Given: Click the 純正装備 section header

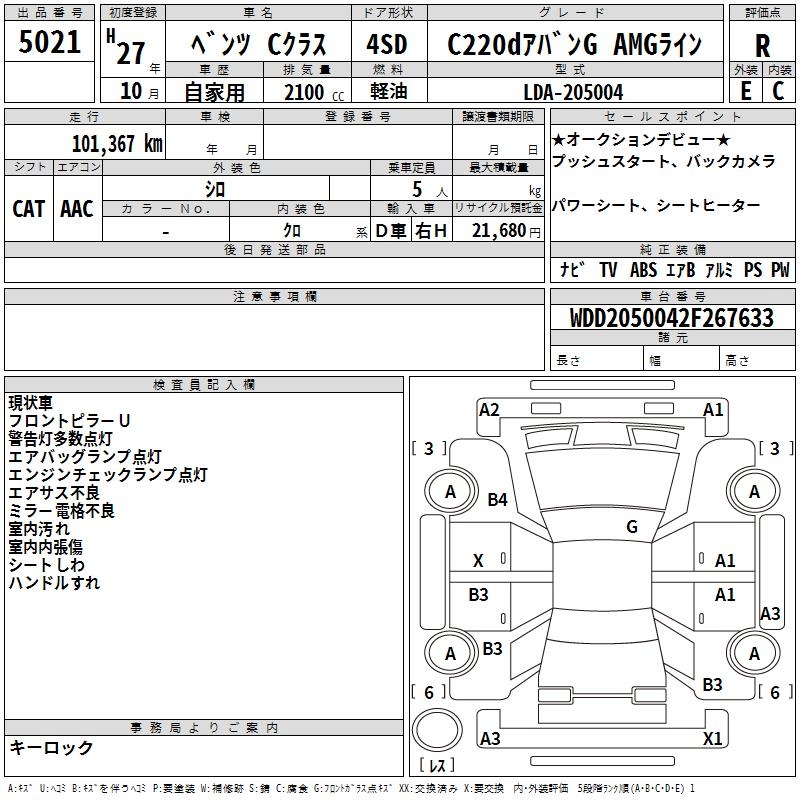Looking at the screenshot, I should pyautogui.click(x=672, y=249).
